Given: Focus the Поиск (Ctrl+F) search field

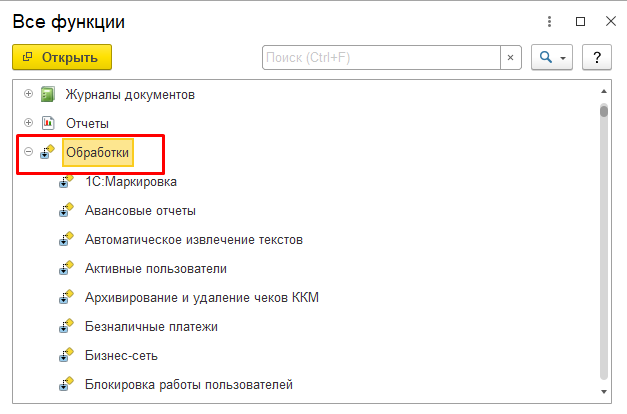Looking at the screenshot, I should click(381, 58).
